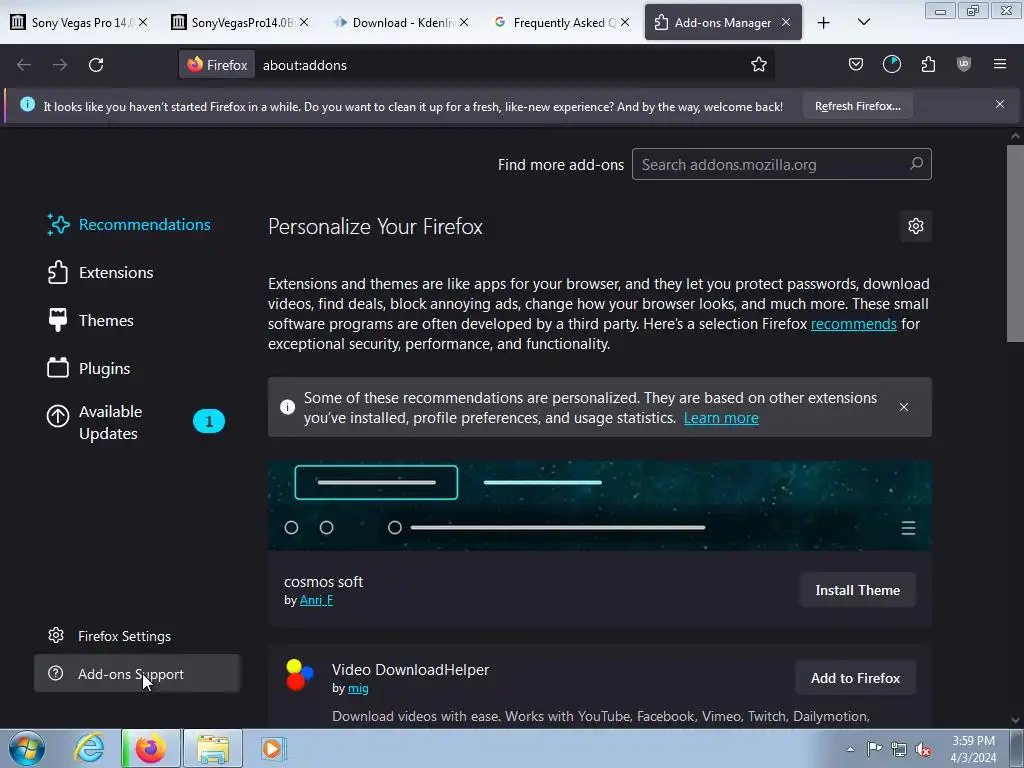Open a new tab with the plus button
Viewport: 1024px width, 768px height.
(824, 23)
